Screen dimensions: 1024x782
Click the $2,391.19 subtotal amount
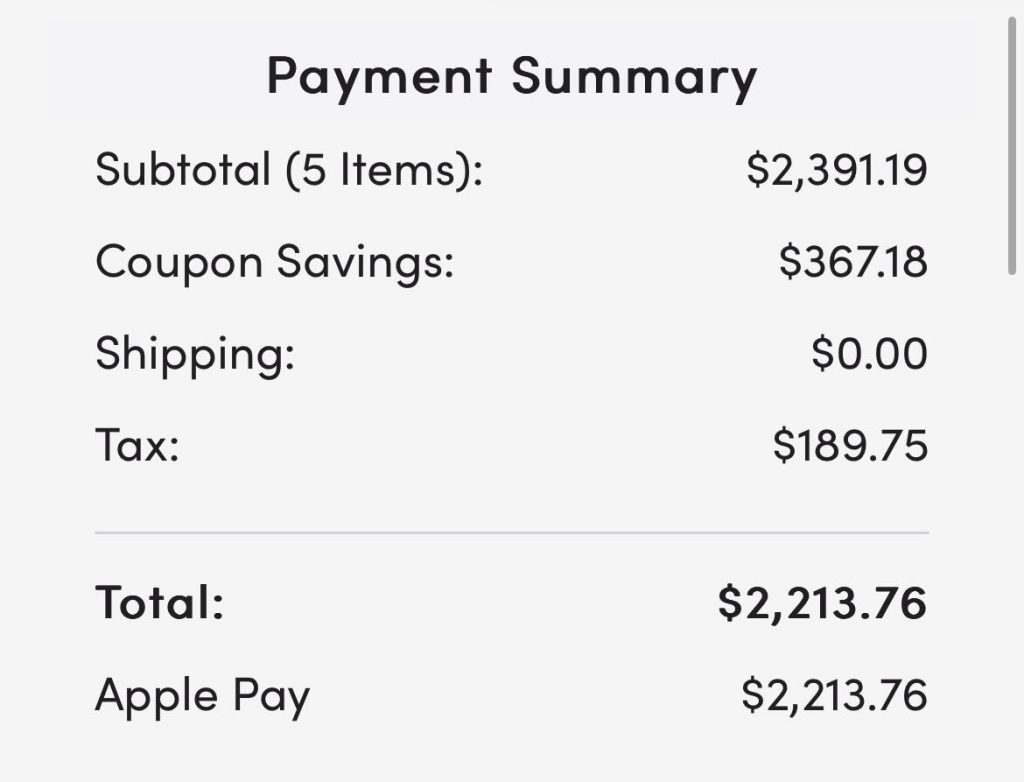836,169
